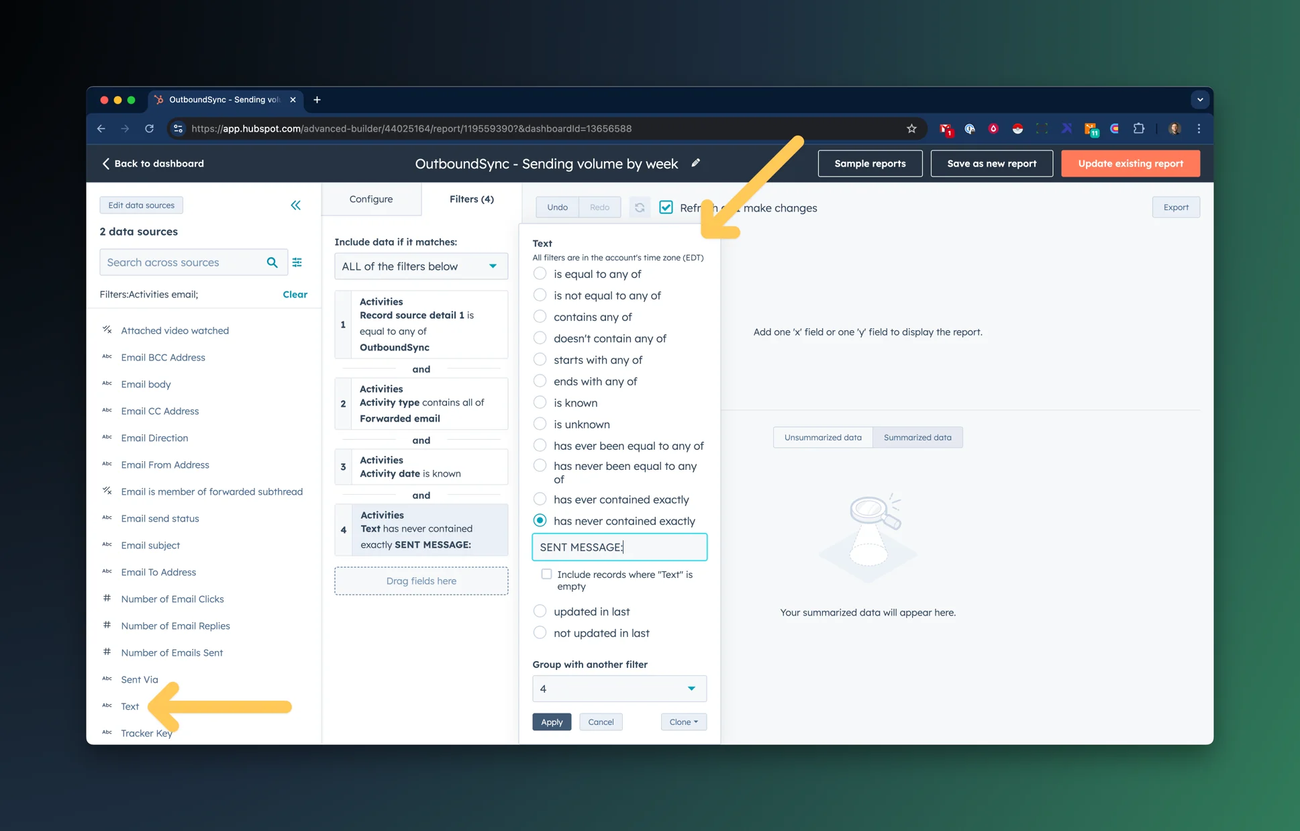Clear the Activities email filters
1300x831 pixels.
(294, 294)
